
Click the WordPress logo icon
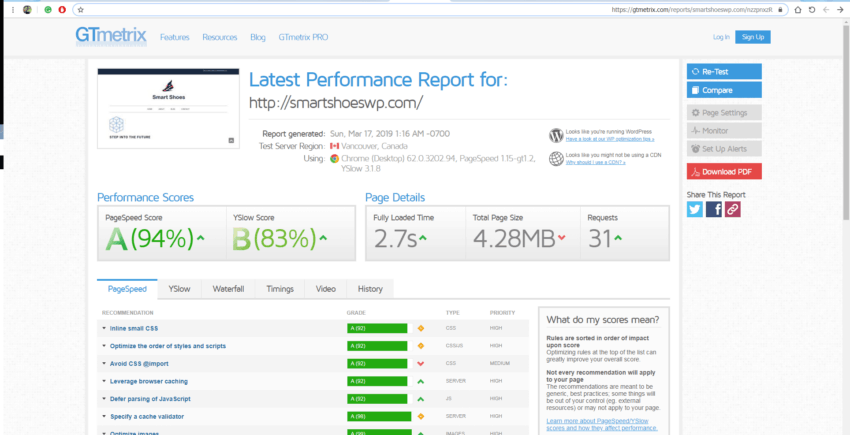pyautogui.click(x=556, y=135)
